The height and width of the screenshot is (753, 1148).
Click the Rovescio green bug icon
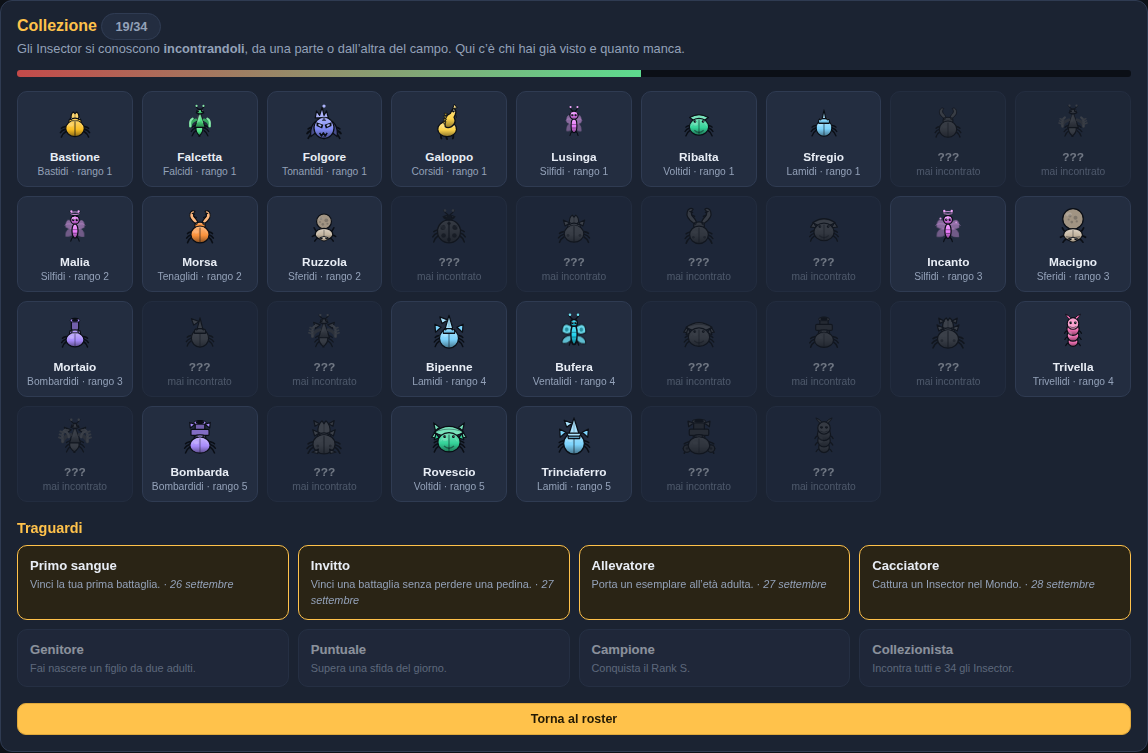(x=449, y=438)
